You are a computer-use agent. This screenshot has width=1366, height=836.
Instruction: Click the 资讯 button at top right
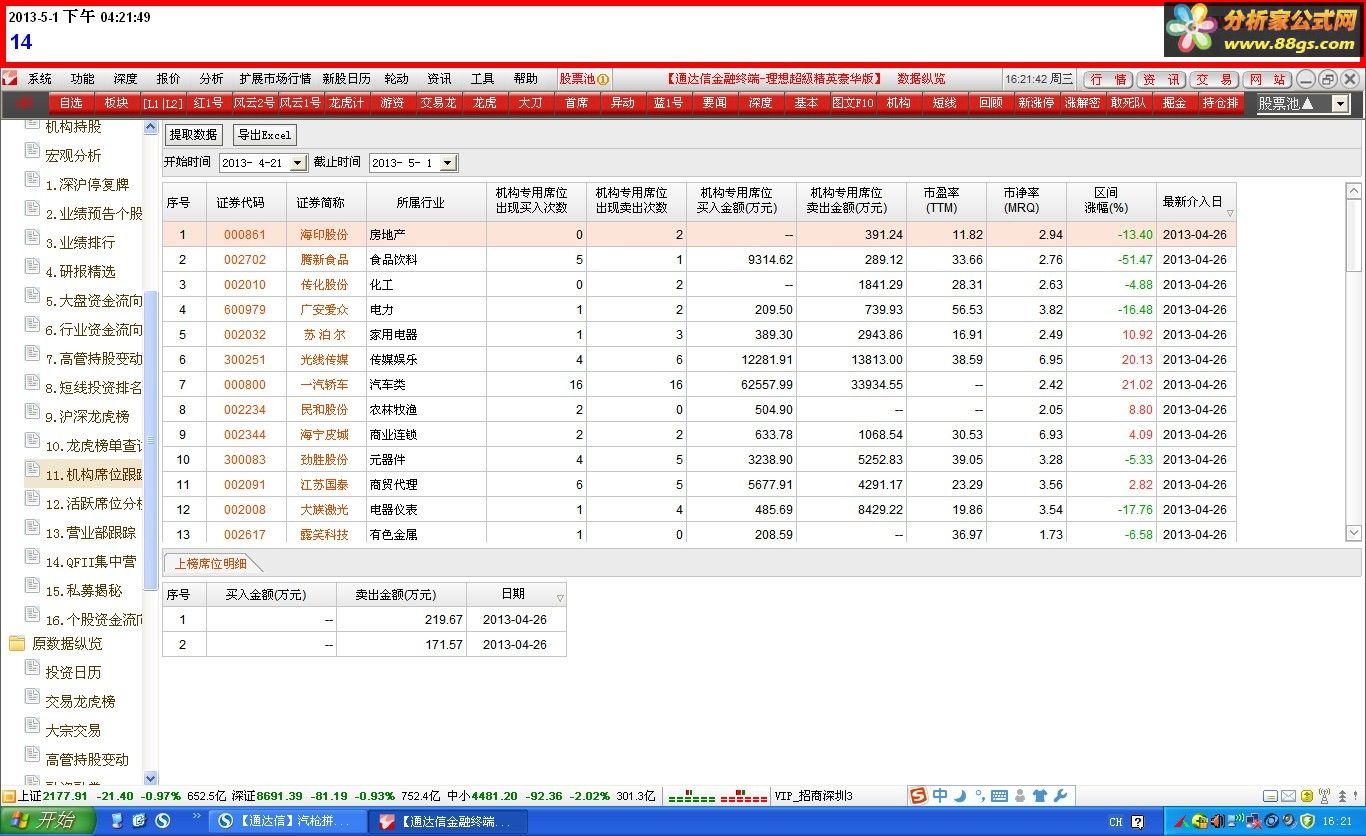[1161, 79]
